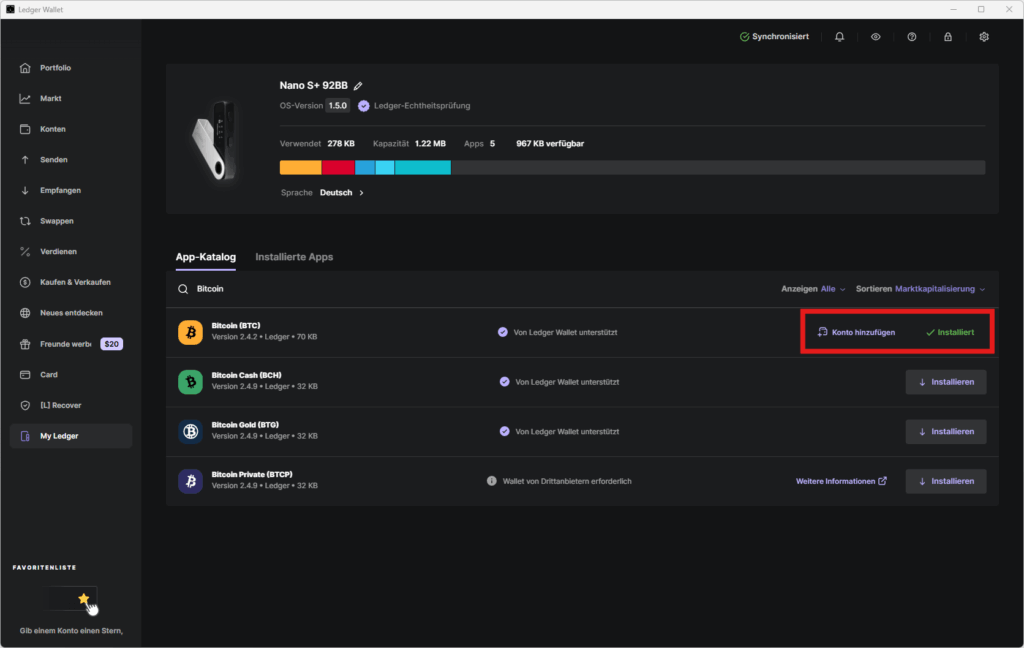Open settings using the gear icon
The width and height of the screenshot is (1024, 648).
(x=983, y=37)
